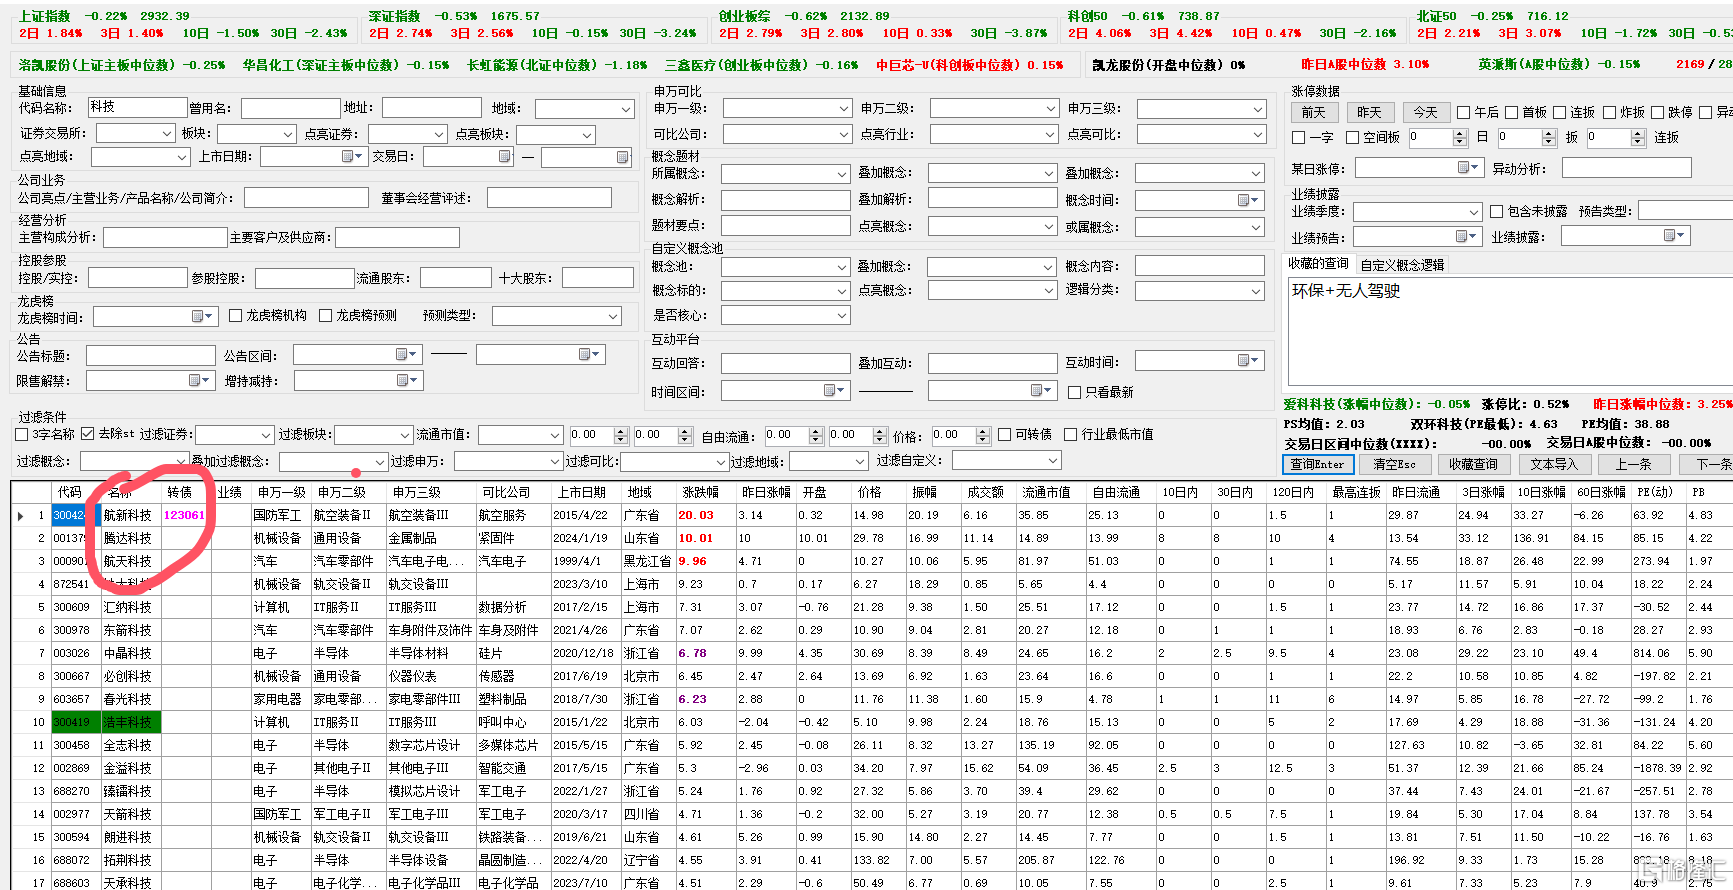Expand the 过滤申万 dropdown
This screenshot has width=1733, height=890.
[x=554, y=461]
